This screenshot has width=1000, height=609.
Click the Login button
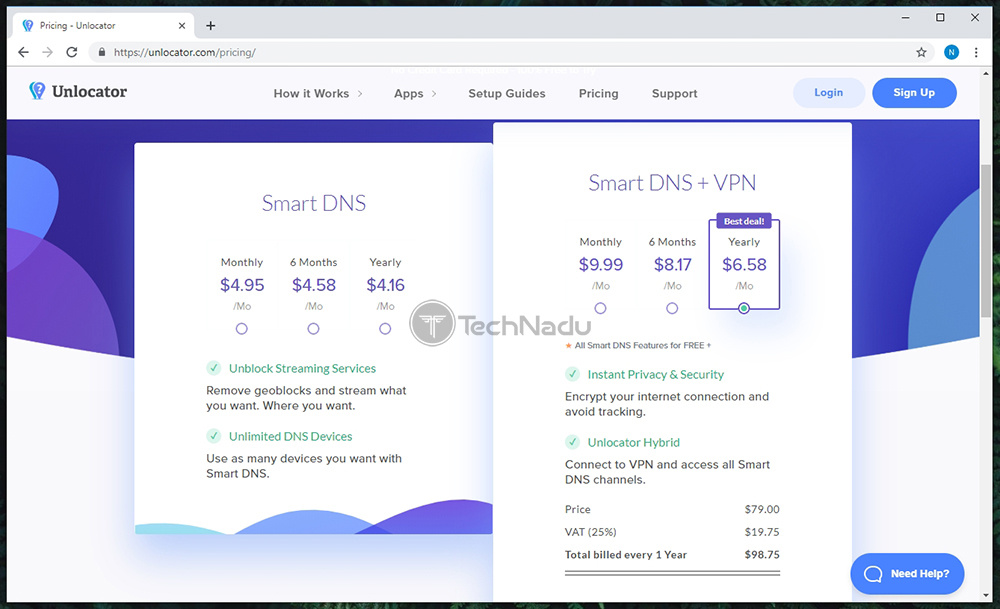pos(828,92)
